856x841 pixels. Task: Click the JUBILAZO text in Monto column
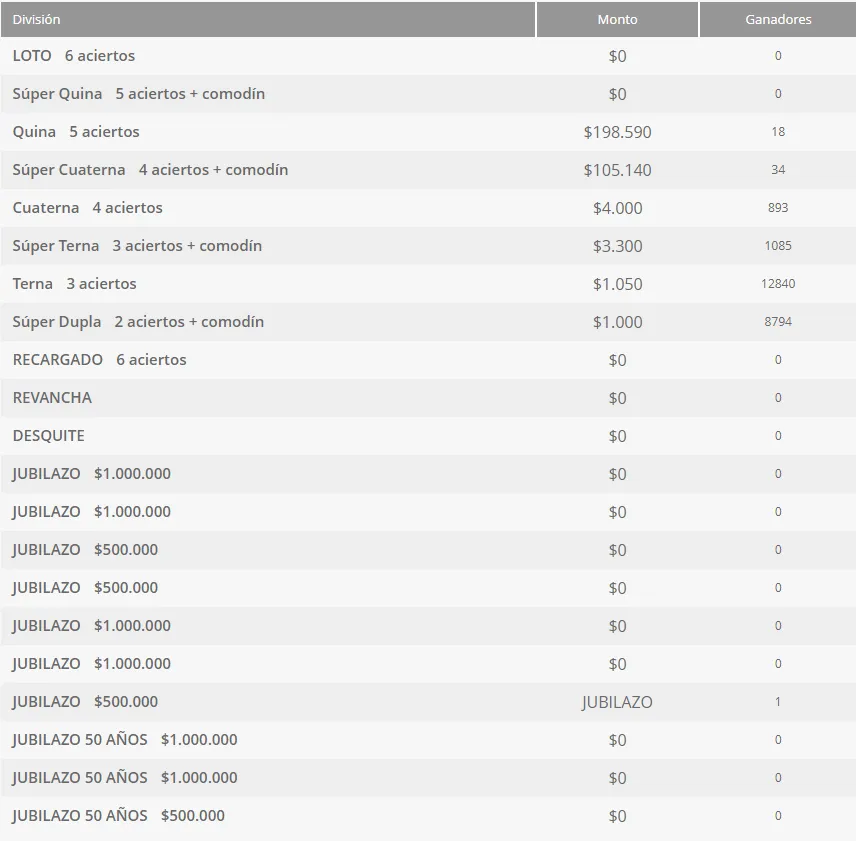(x=617, y=702)
